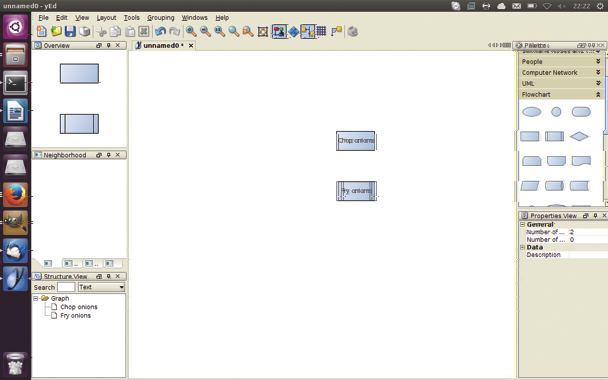Open Thunderbird from the launcher

click(x=16, y=250)
